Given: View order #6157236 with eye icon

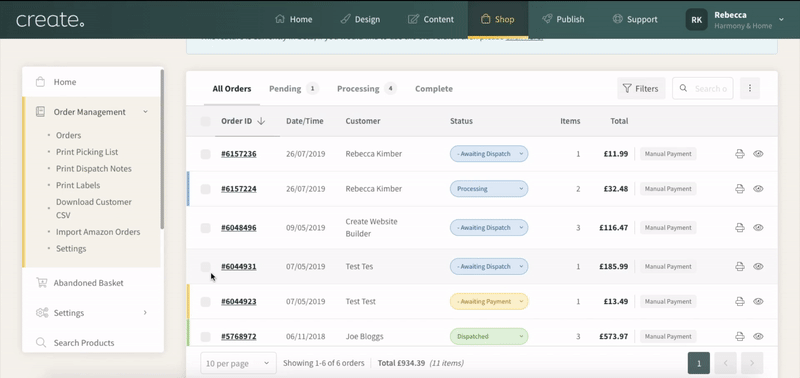Looking at the screenshot, I should [x=758, y=154].
